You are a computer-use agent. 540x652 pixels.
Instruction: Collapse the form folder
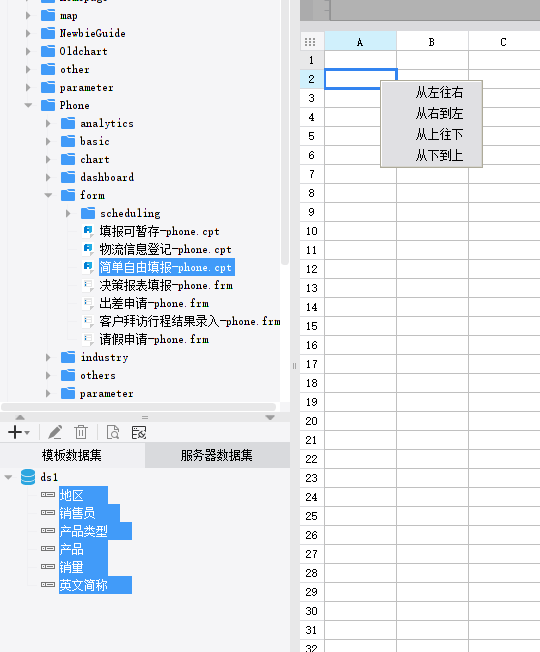(x=48, y=195)
